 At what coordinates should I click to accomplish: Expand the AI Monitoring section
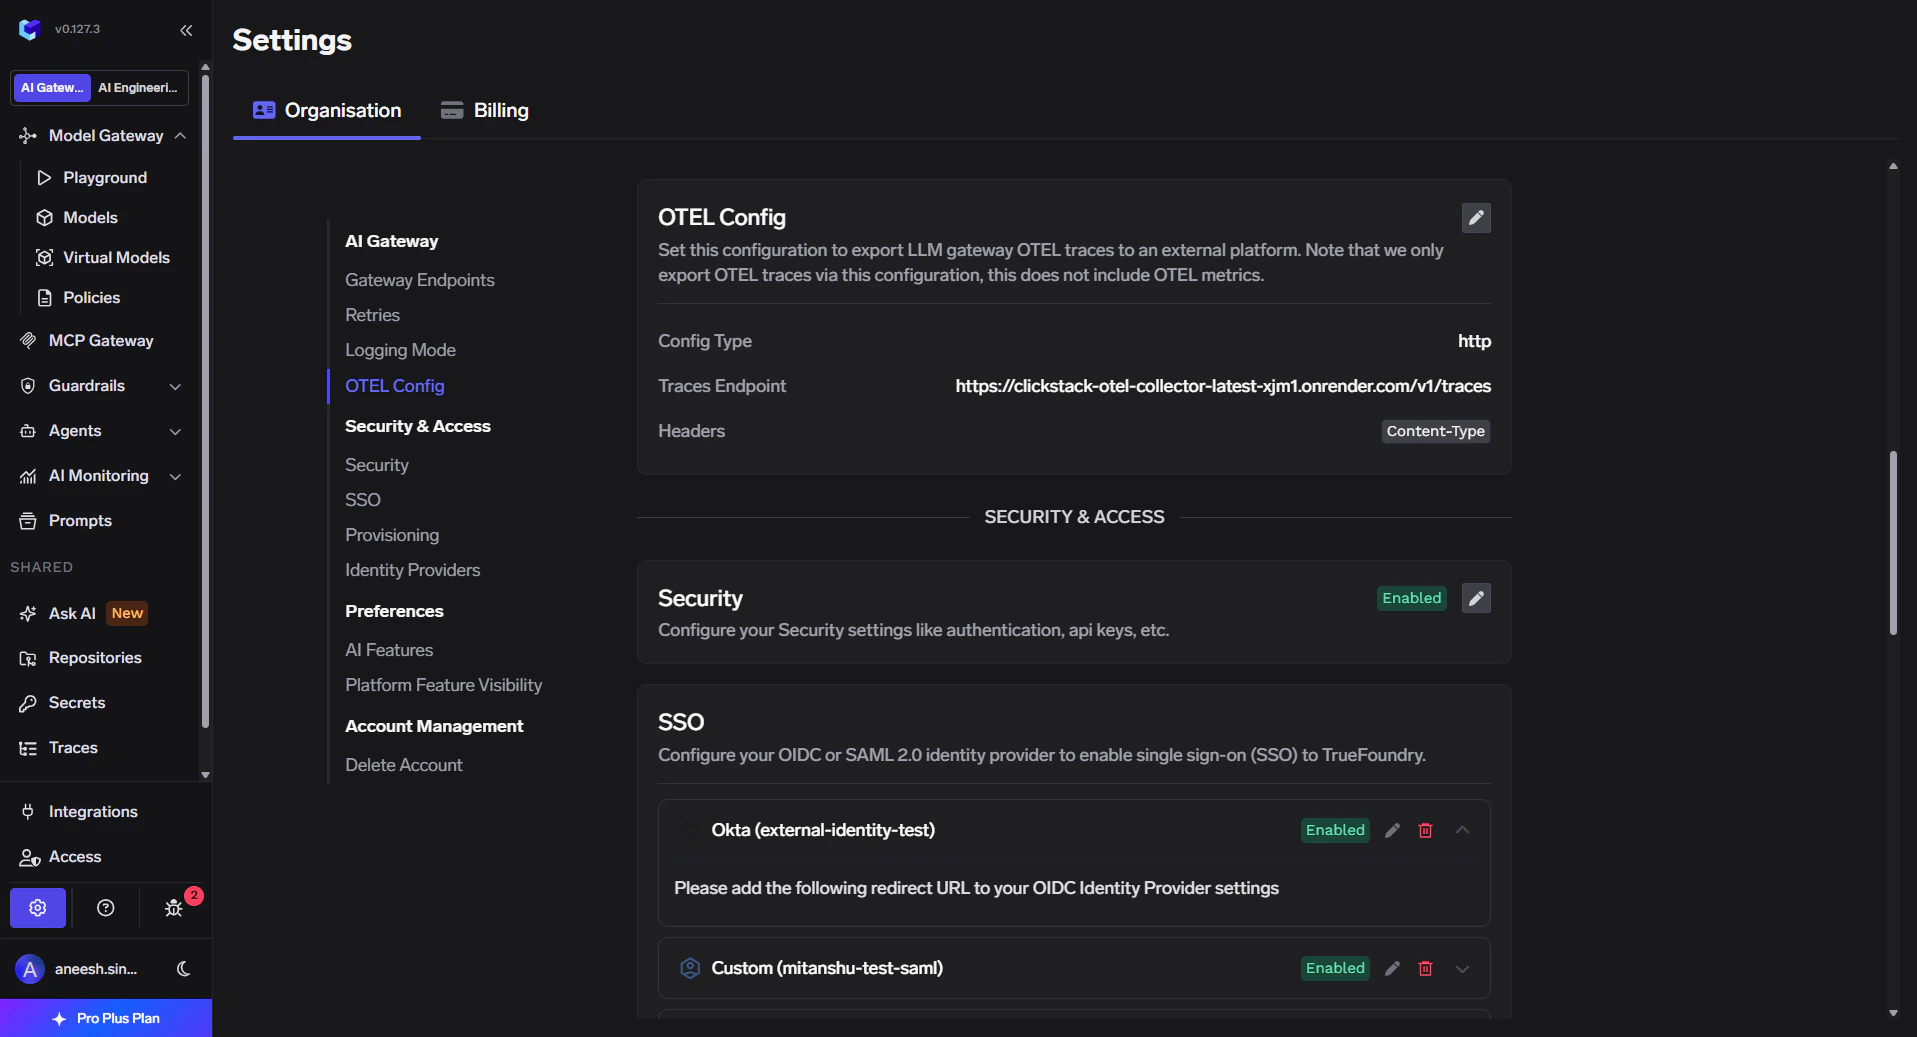(176, 476)
